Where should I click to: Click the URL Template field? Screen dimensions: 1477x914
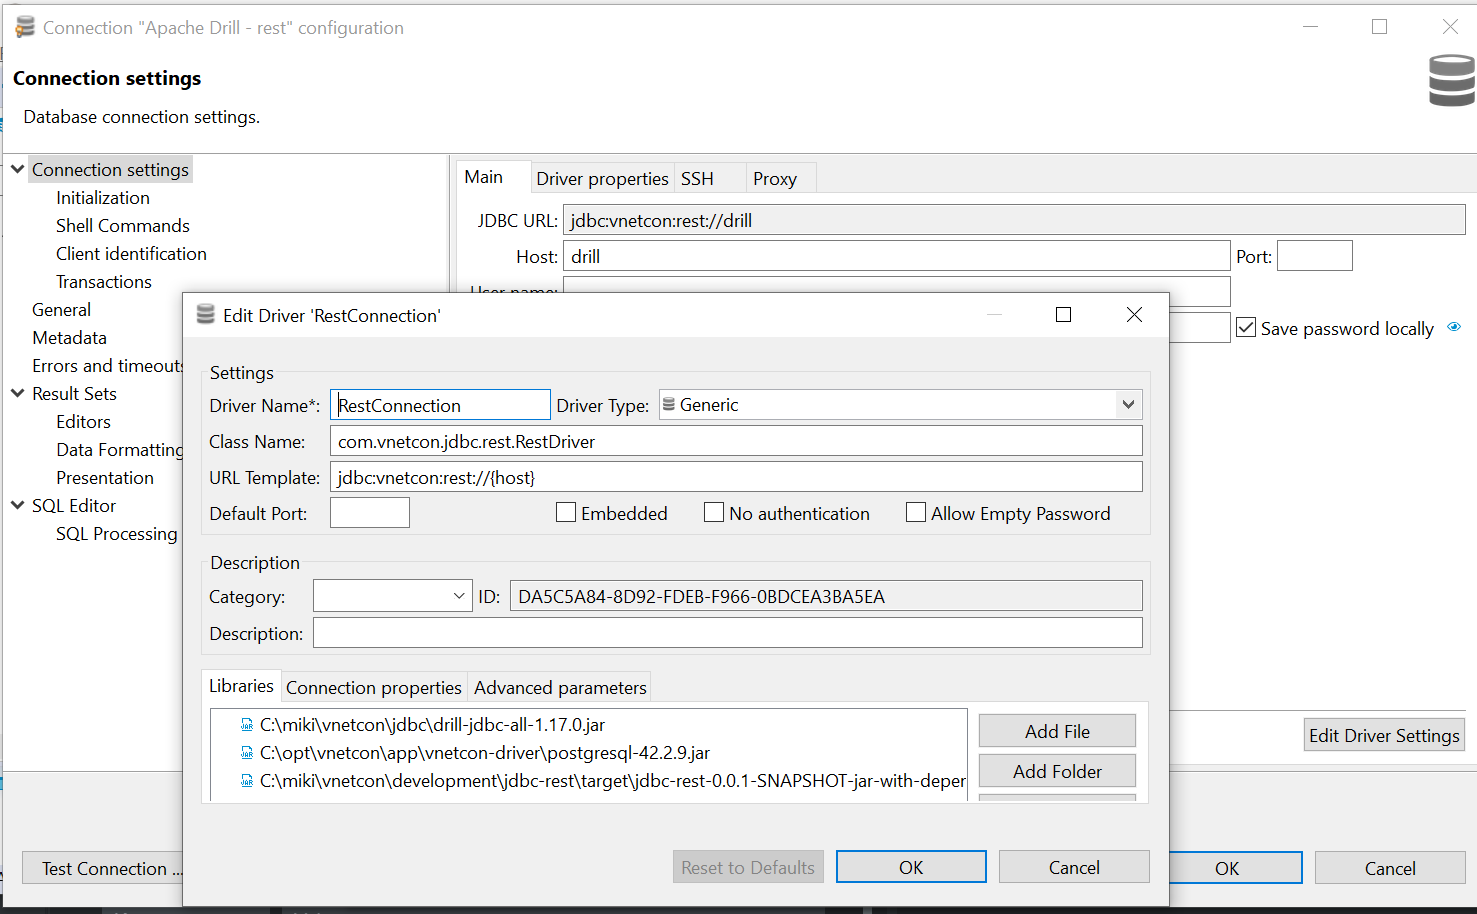[736, 477]
